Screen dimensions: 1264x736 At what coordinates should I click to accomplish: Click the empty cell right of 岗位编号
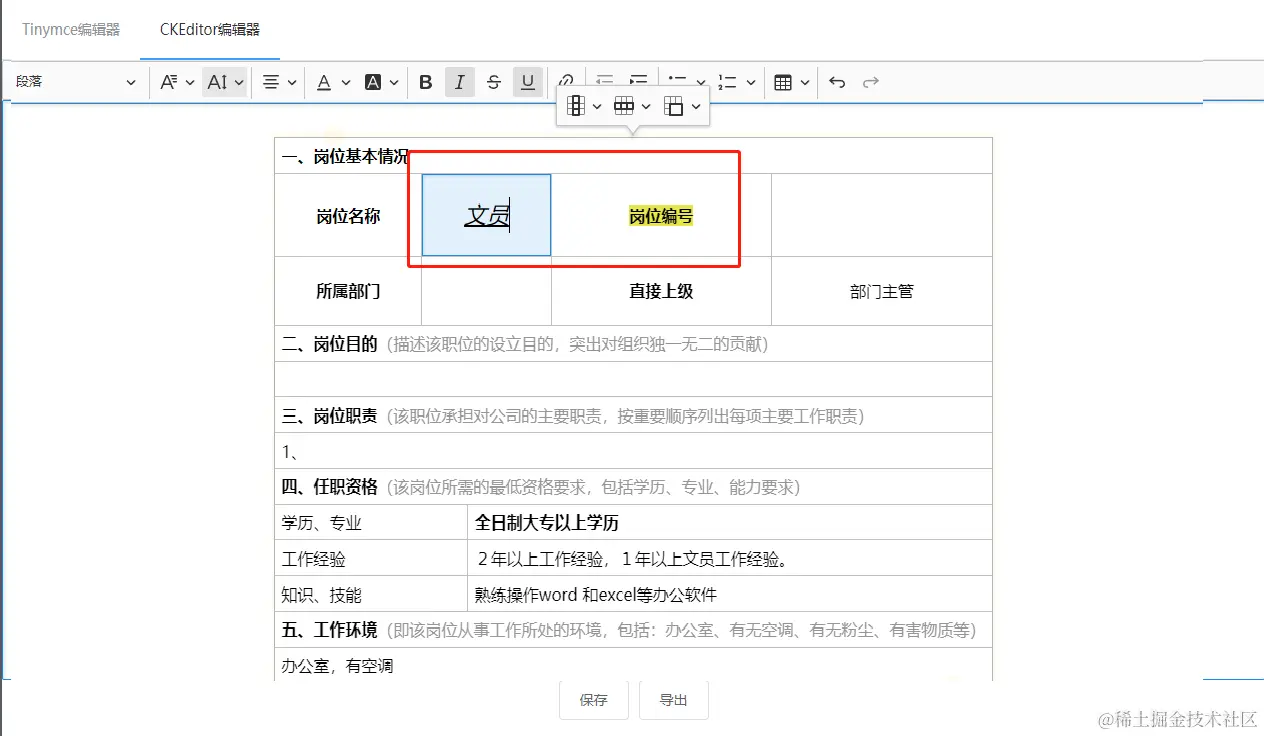click(882, 215)
